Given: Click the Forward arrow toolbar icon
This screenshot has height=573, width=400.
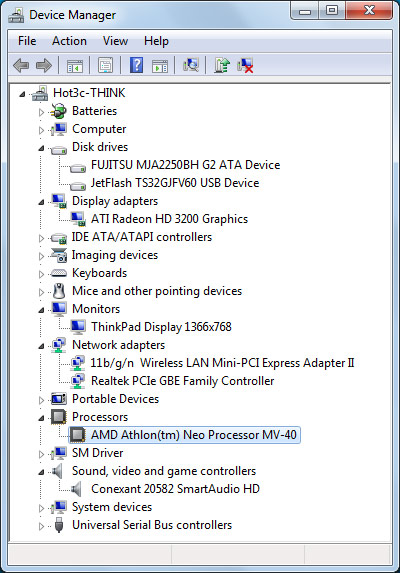Looking at the screenshot, I should (x=44, y=66).
